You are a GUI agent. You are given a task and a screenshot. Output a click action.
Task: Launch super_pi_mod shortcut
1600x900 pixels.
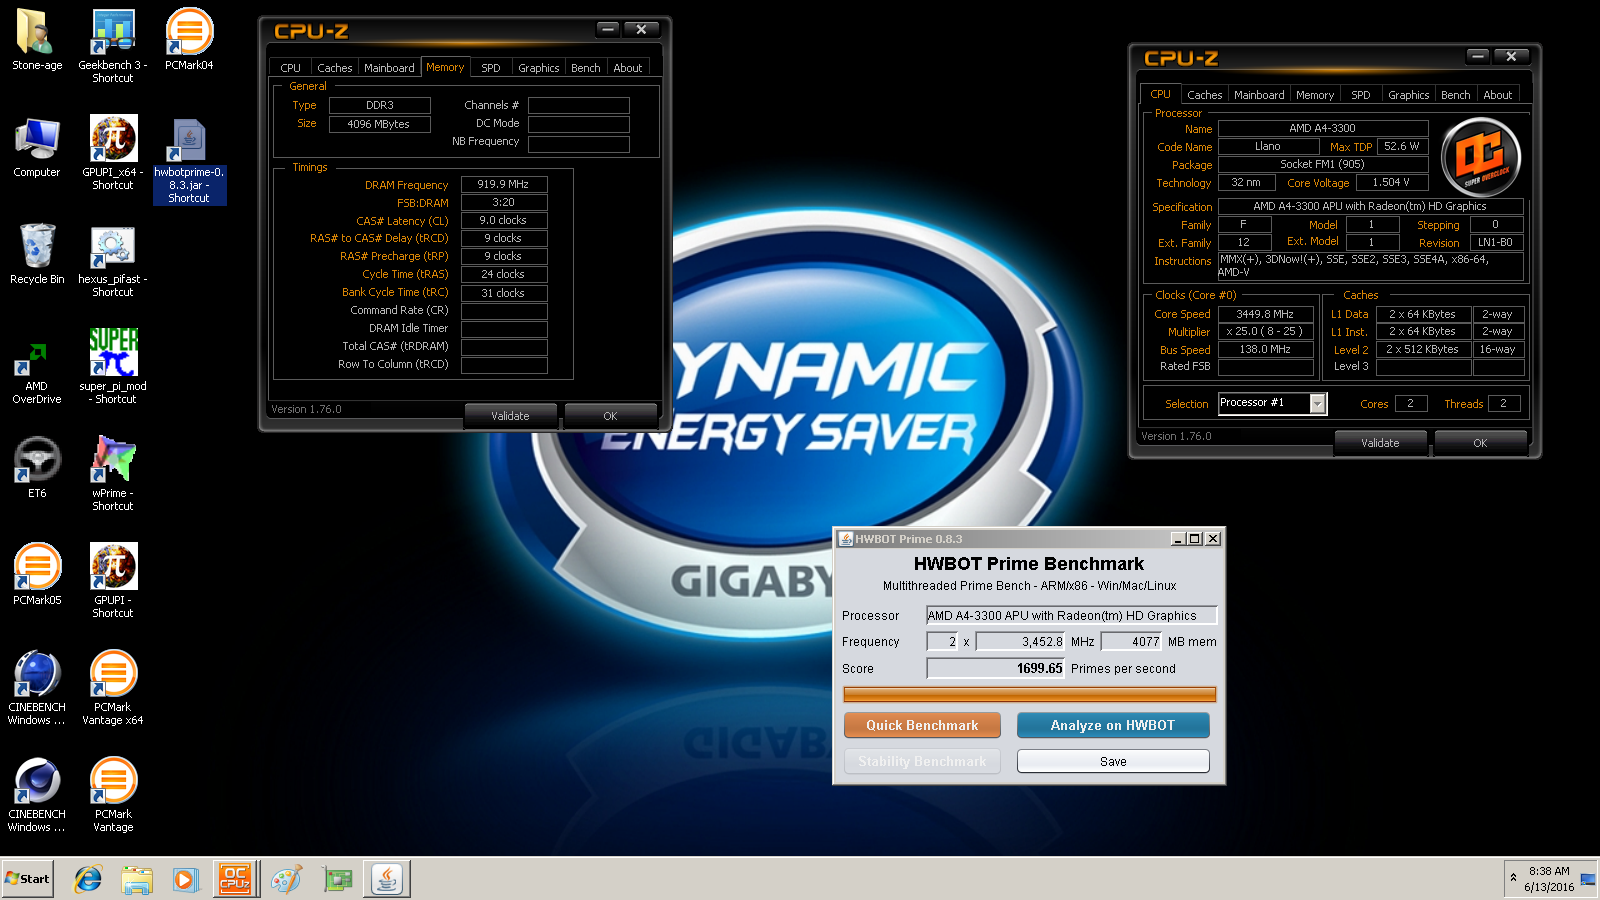pos(113,366)
